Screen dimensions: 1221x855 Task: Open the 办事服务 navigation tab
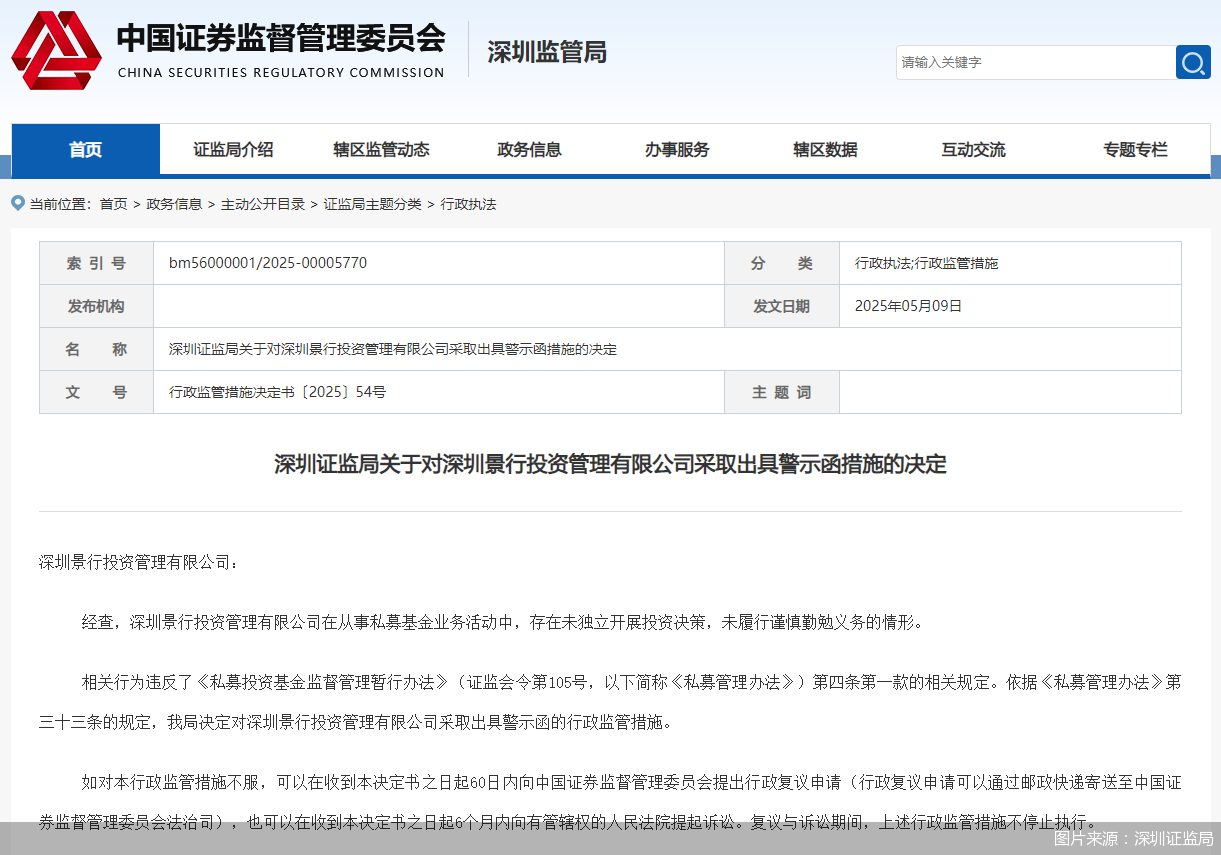point(677,149)
